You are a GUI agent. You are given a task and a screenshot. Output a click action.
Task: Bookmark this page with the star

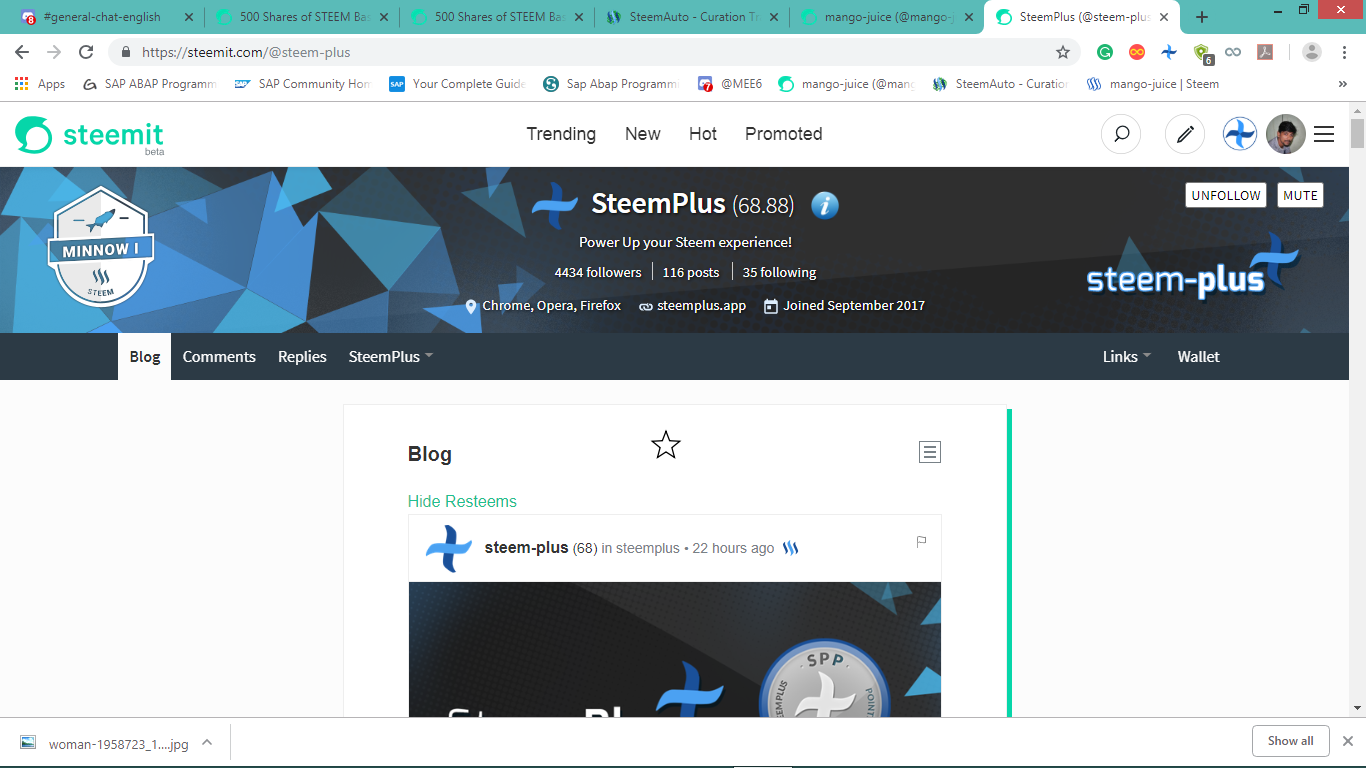[x=1063, y=52]
